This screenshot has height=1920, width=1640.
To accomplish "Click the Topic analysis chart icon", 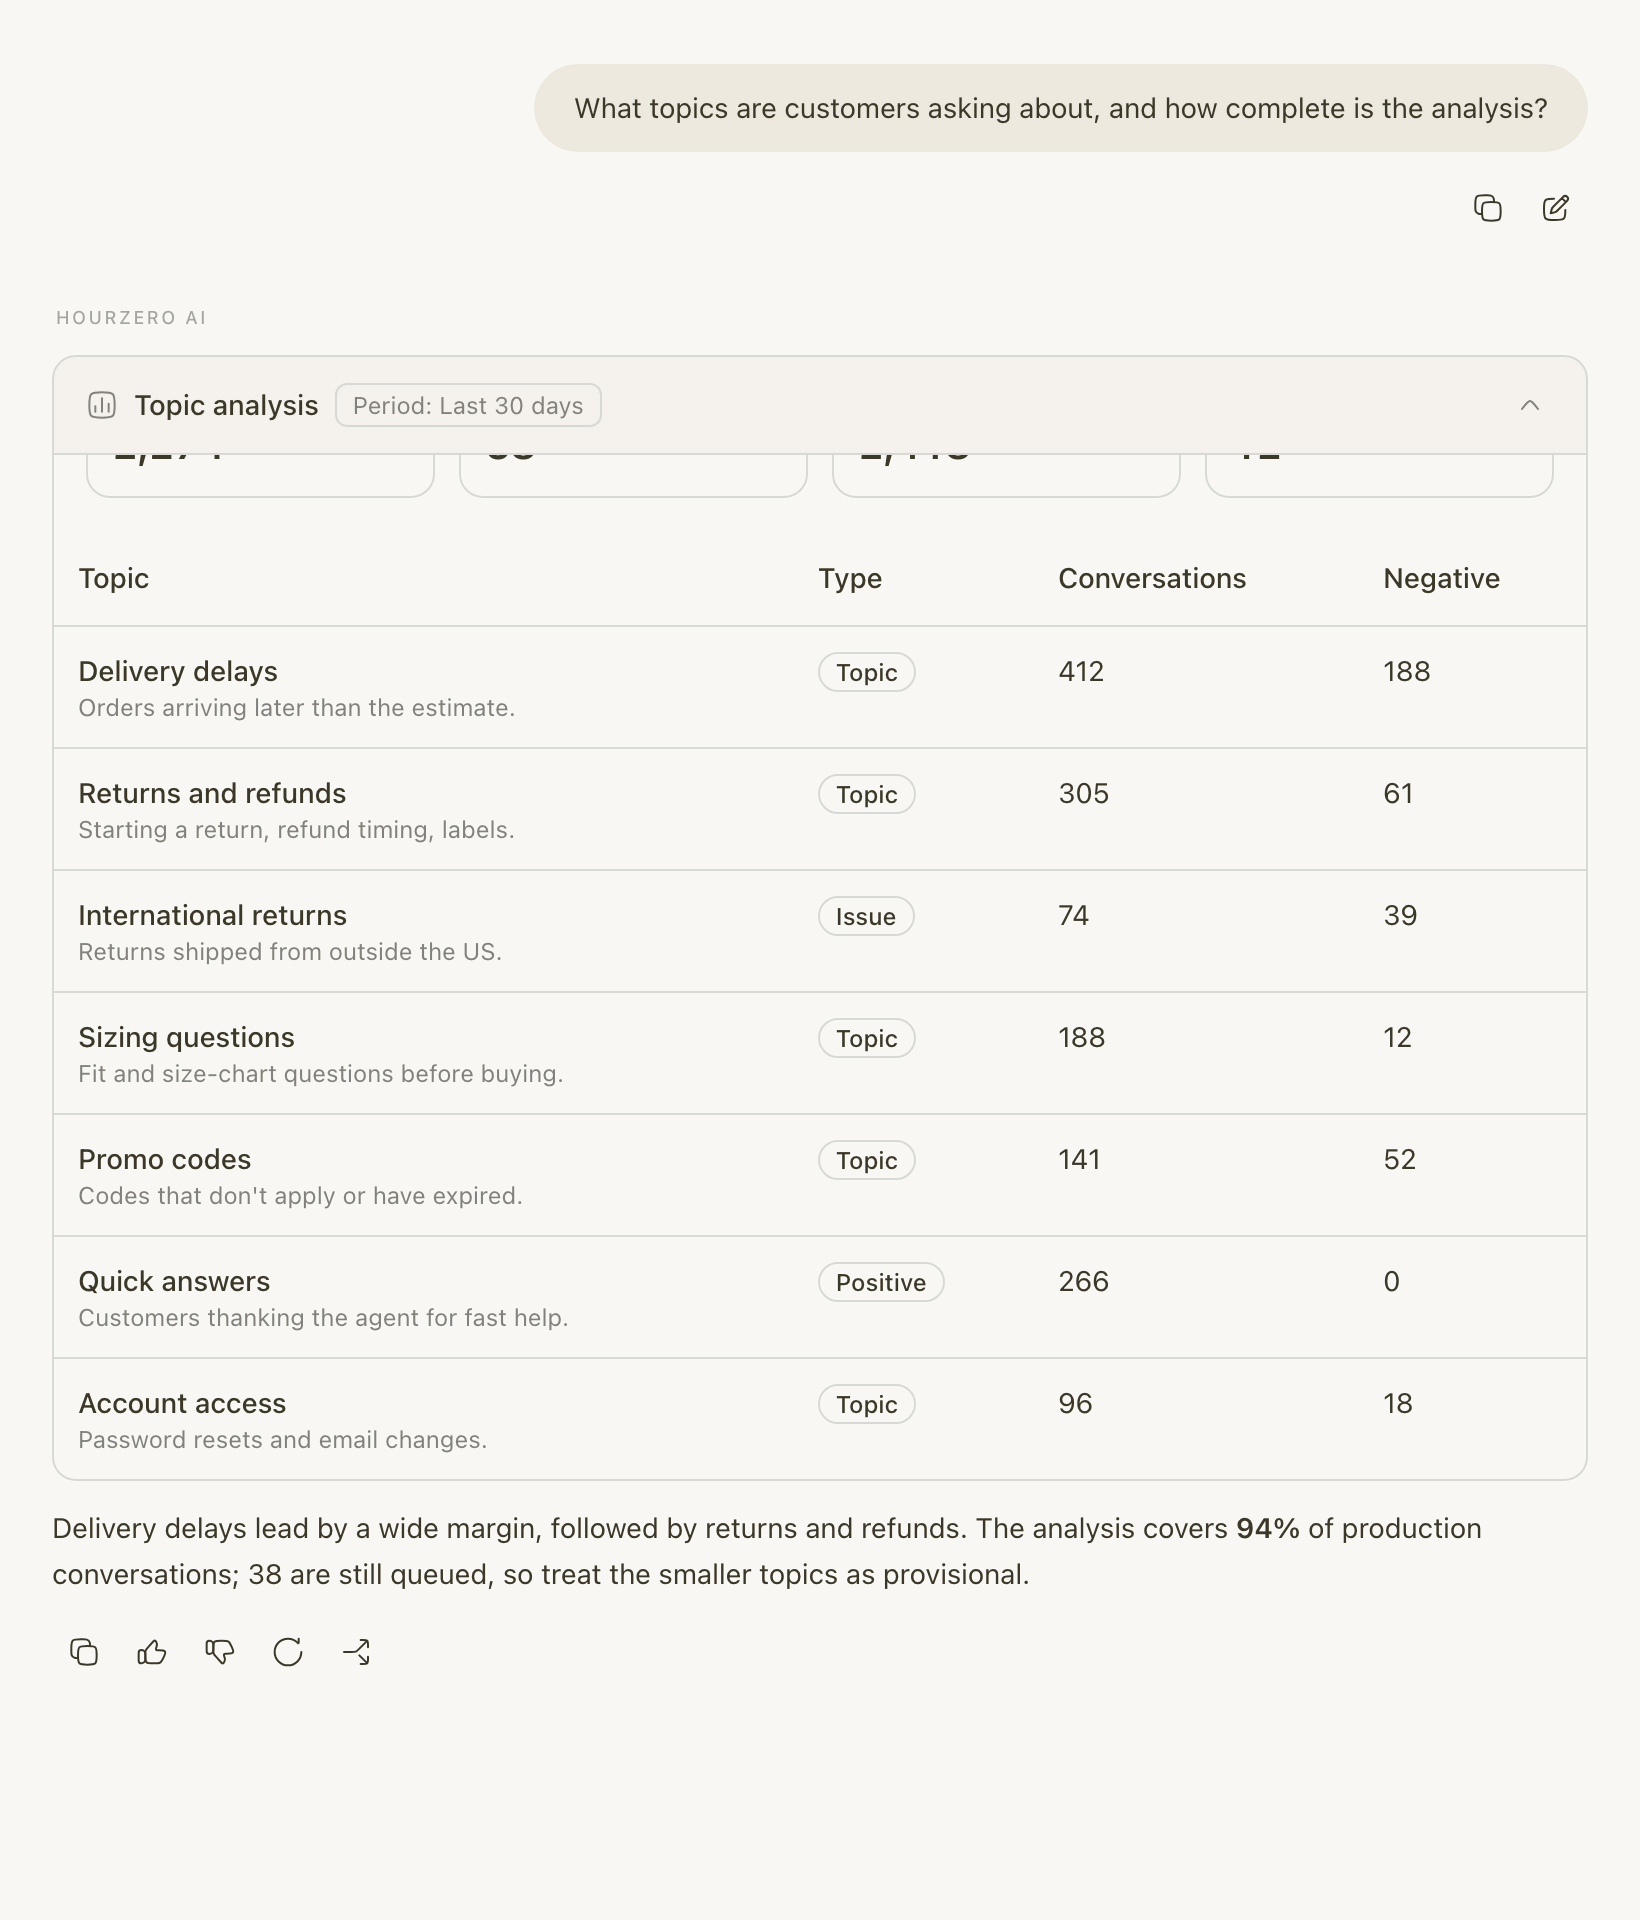I will tap(102, 405).
